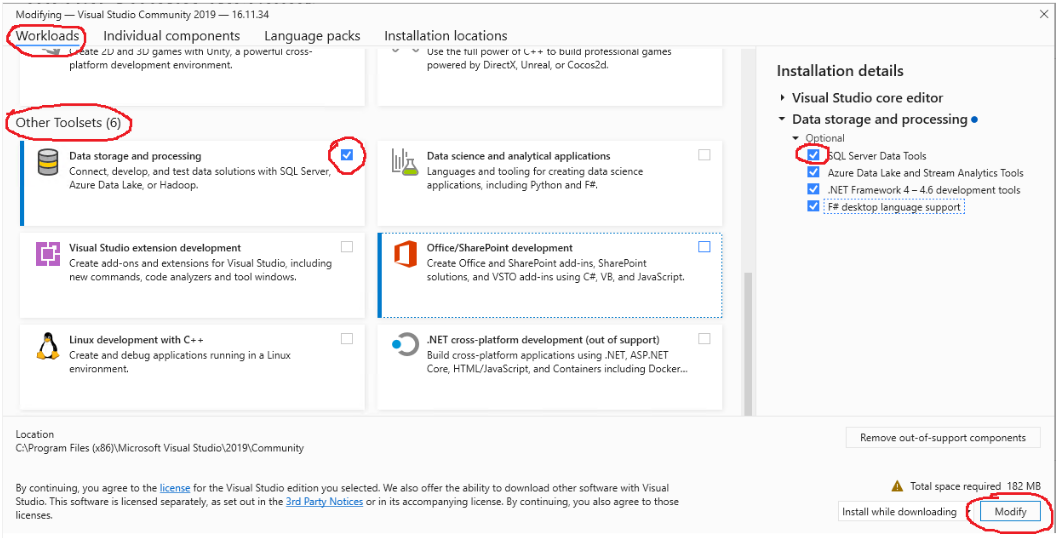Image resolution: width=1057 pixels, height=538 pixels.
Task: Uncheck SQL Server Data Tools
Action: click(813, 155)
